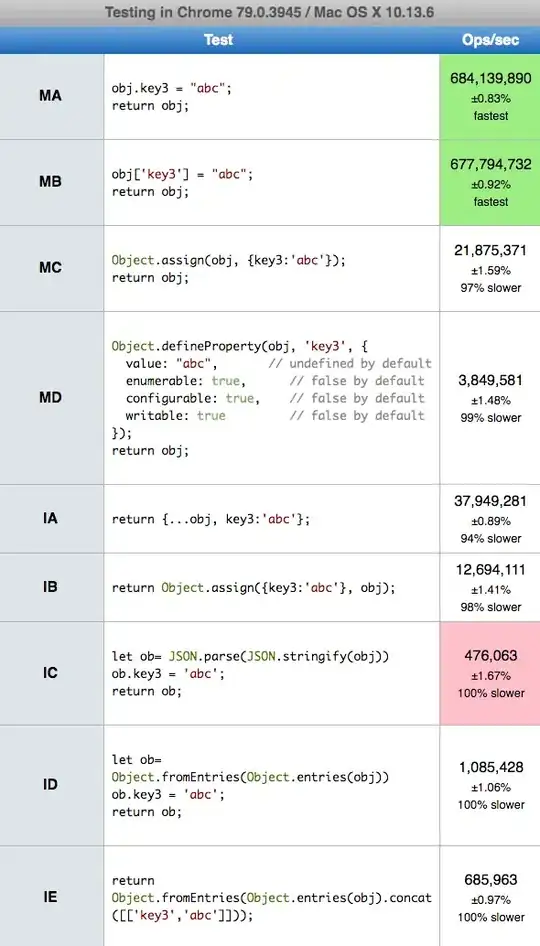Select the MC test row label
Screen dimensions: 540x946
click(x=50, y=267)
